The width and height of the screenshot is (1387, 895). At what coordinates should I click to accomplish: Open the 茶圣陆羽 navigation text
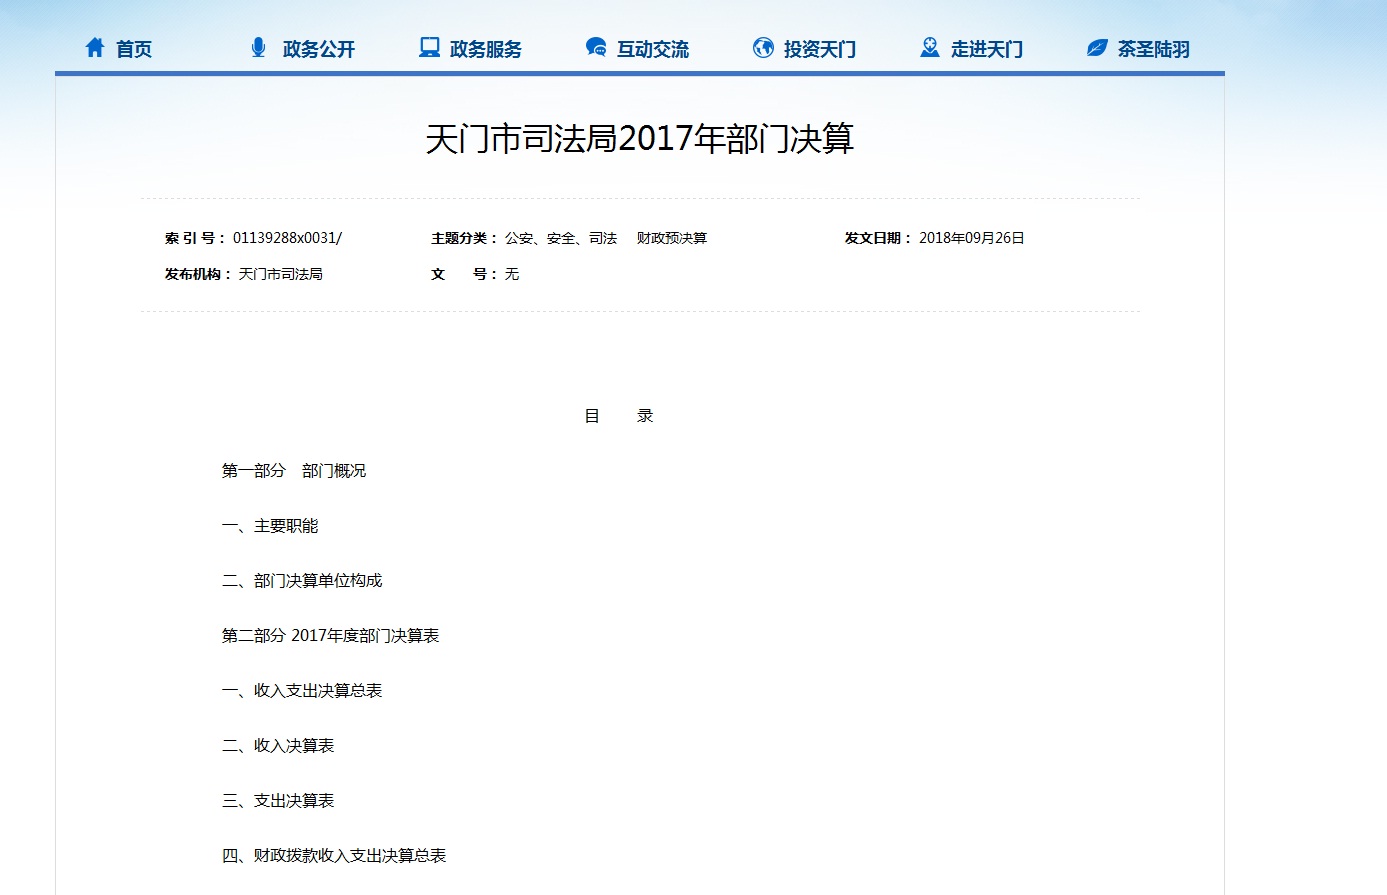pyautogui.click(x=1154, y=49)
